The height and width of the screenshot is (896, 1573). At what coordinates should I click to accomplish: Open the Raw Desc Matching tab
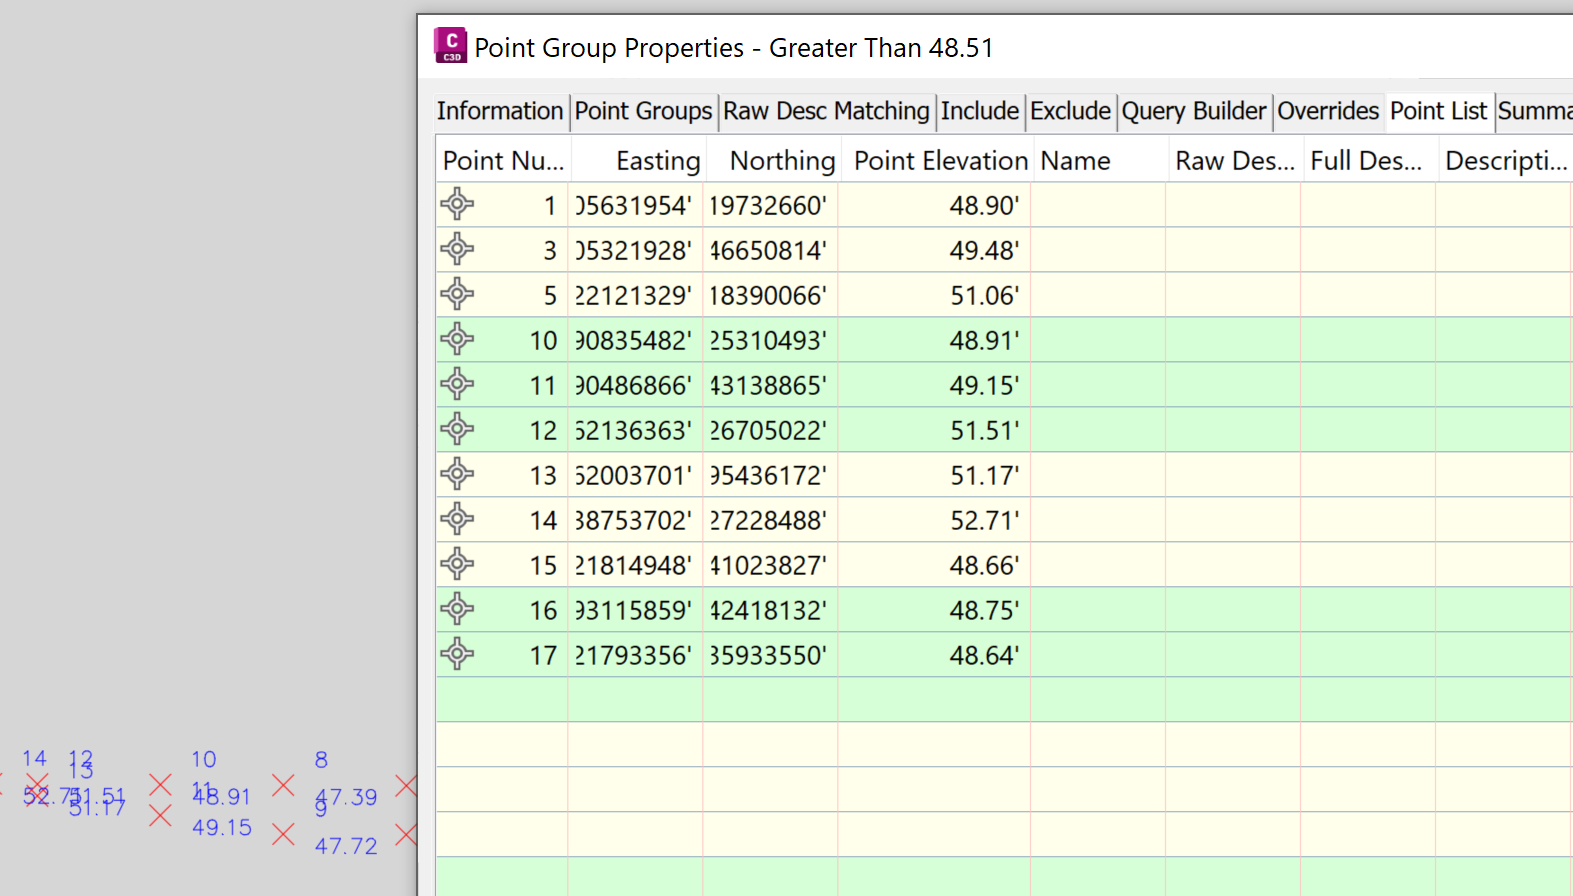826,111
